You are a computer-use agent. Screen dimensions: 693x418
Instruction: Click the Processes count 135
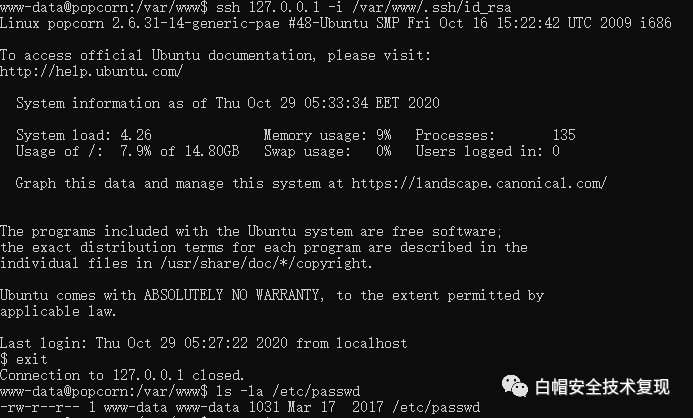click(x=564, y=135)
